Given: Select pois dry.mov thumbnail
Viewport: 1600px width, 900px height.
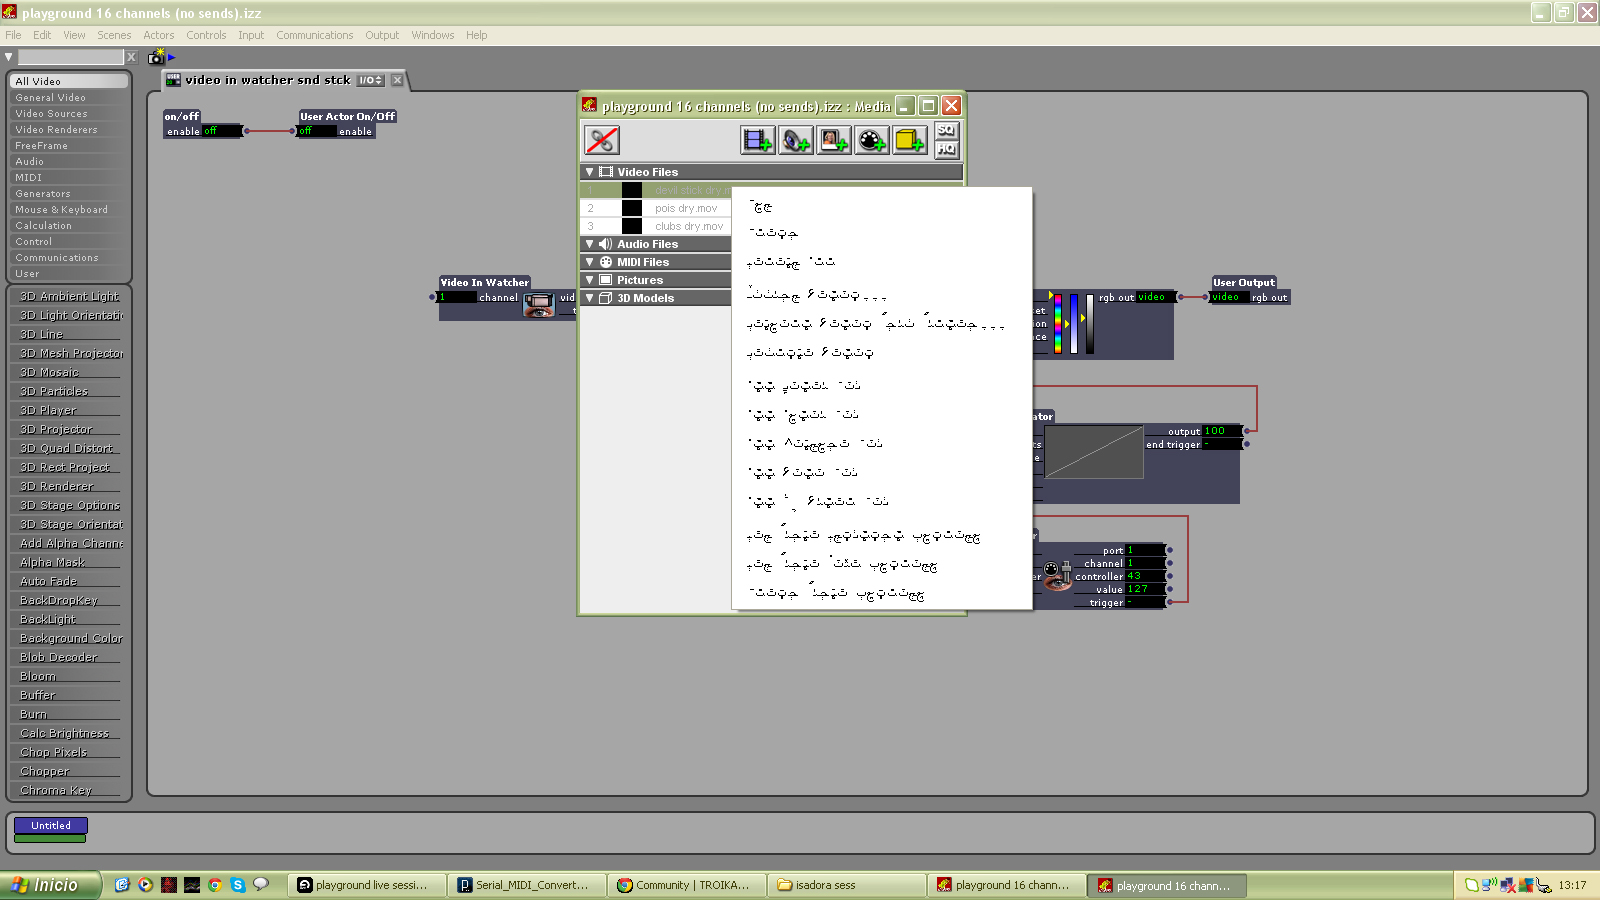Looking at the screenshot, I should tap(632, 208).
